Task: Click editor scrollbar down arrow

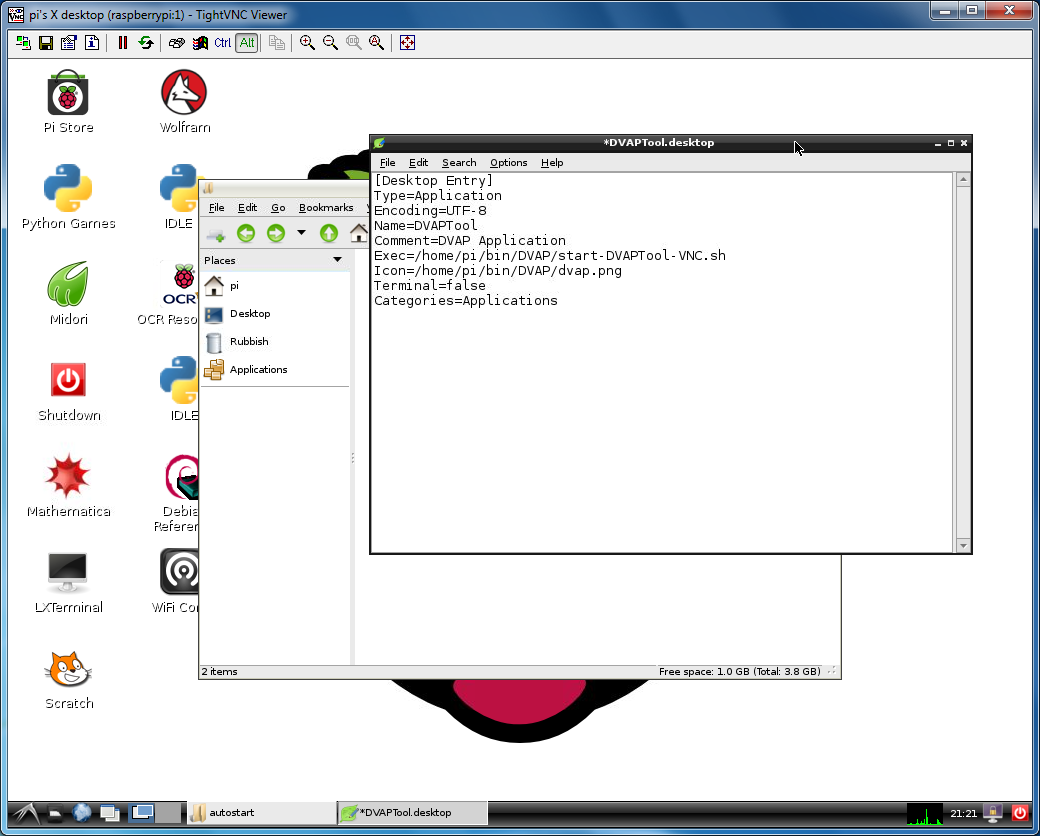Action: [963, 545]
